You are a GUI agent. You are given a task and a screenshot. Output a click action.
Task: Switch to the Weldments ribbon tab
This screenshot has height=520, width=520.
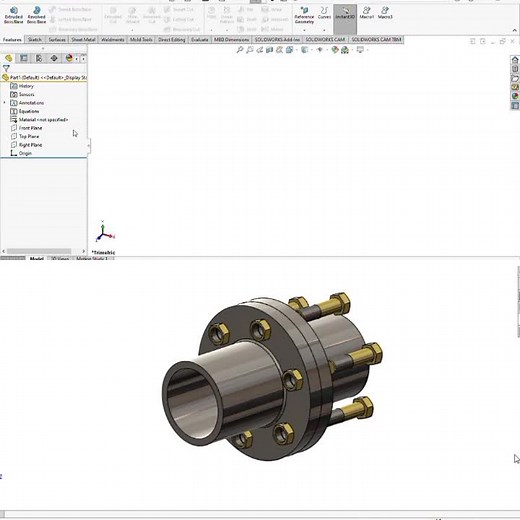(112, 40)
